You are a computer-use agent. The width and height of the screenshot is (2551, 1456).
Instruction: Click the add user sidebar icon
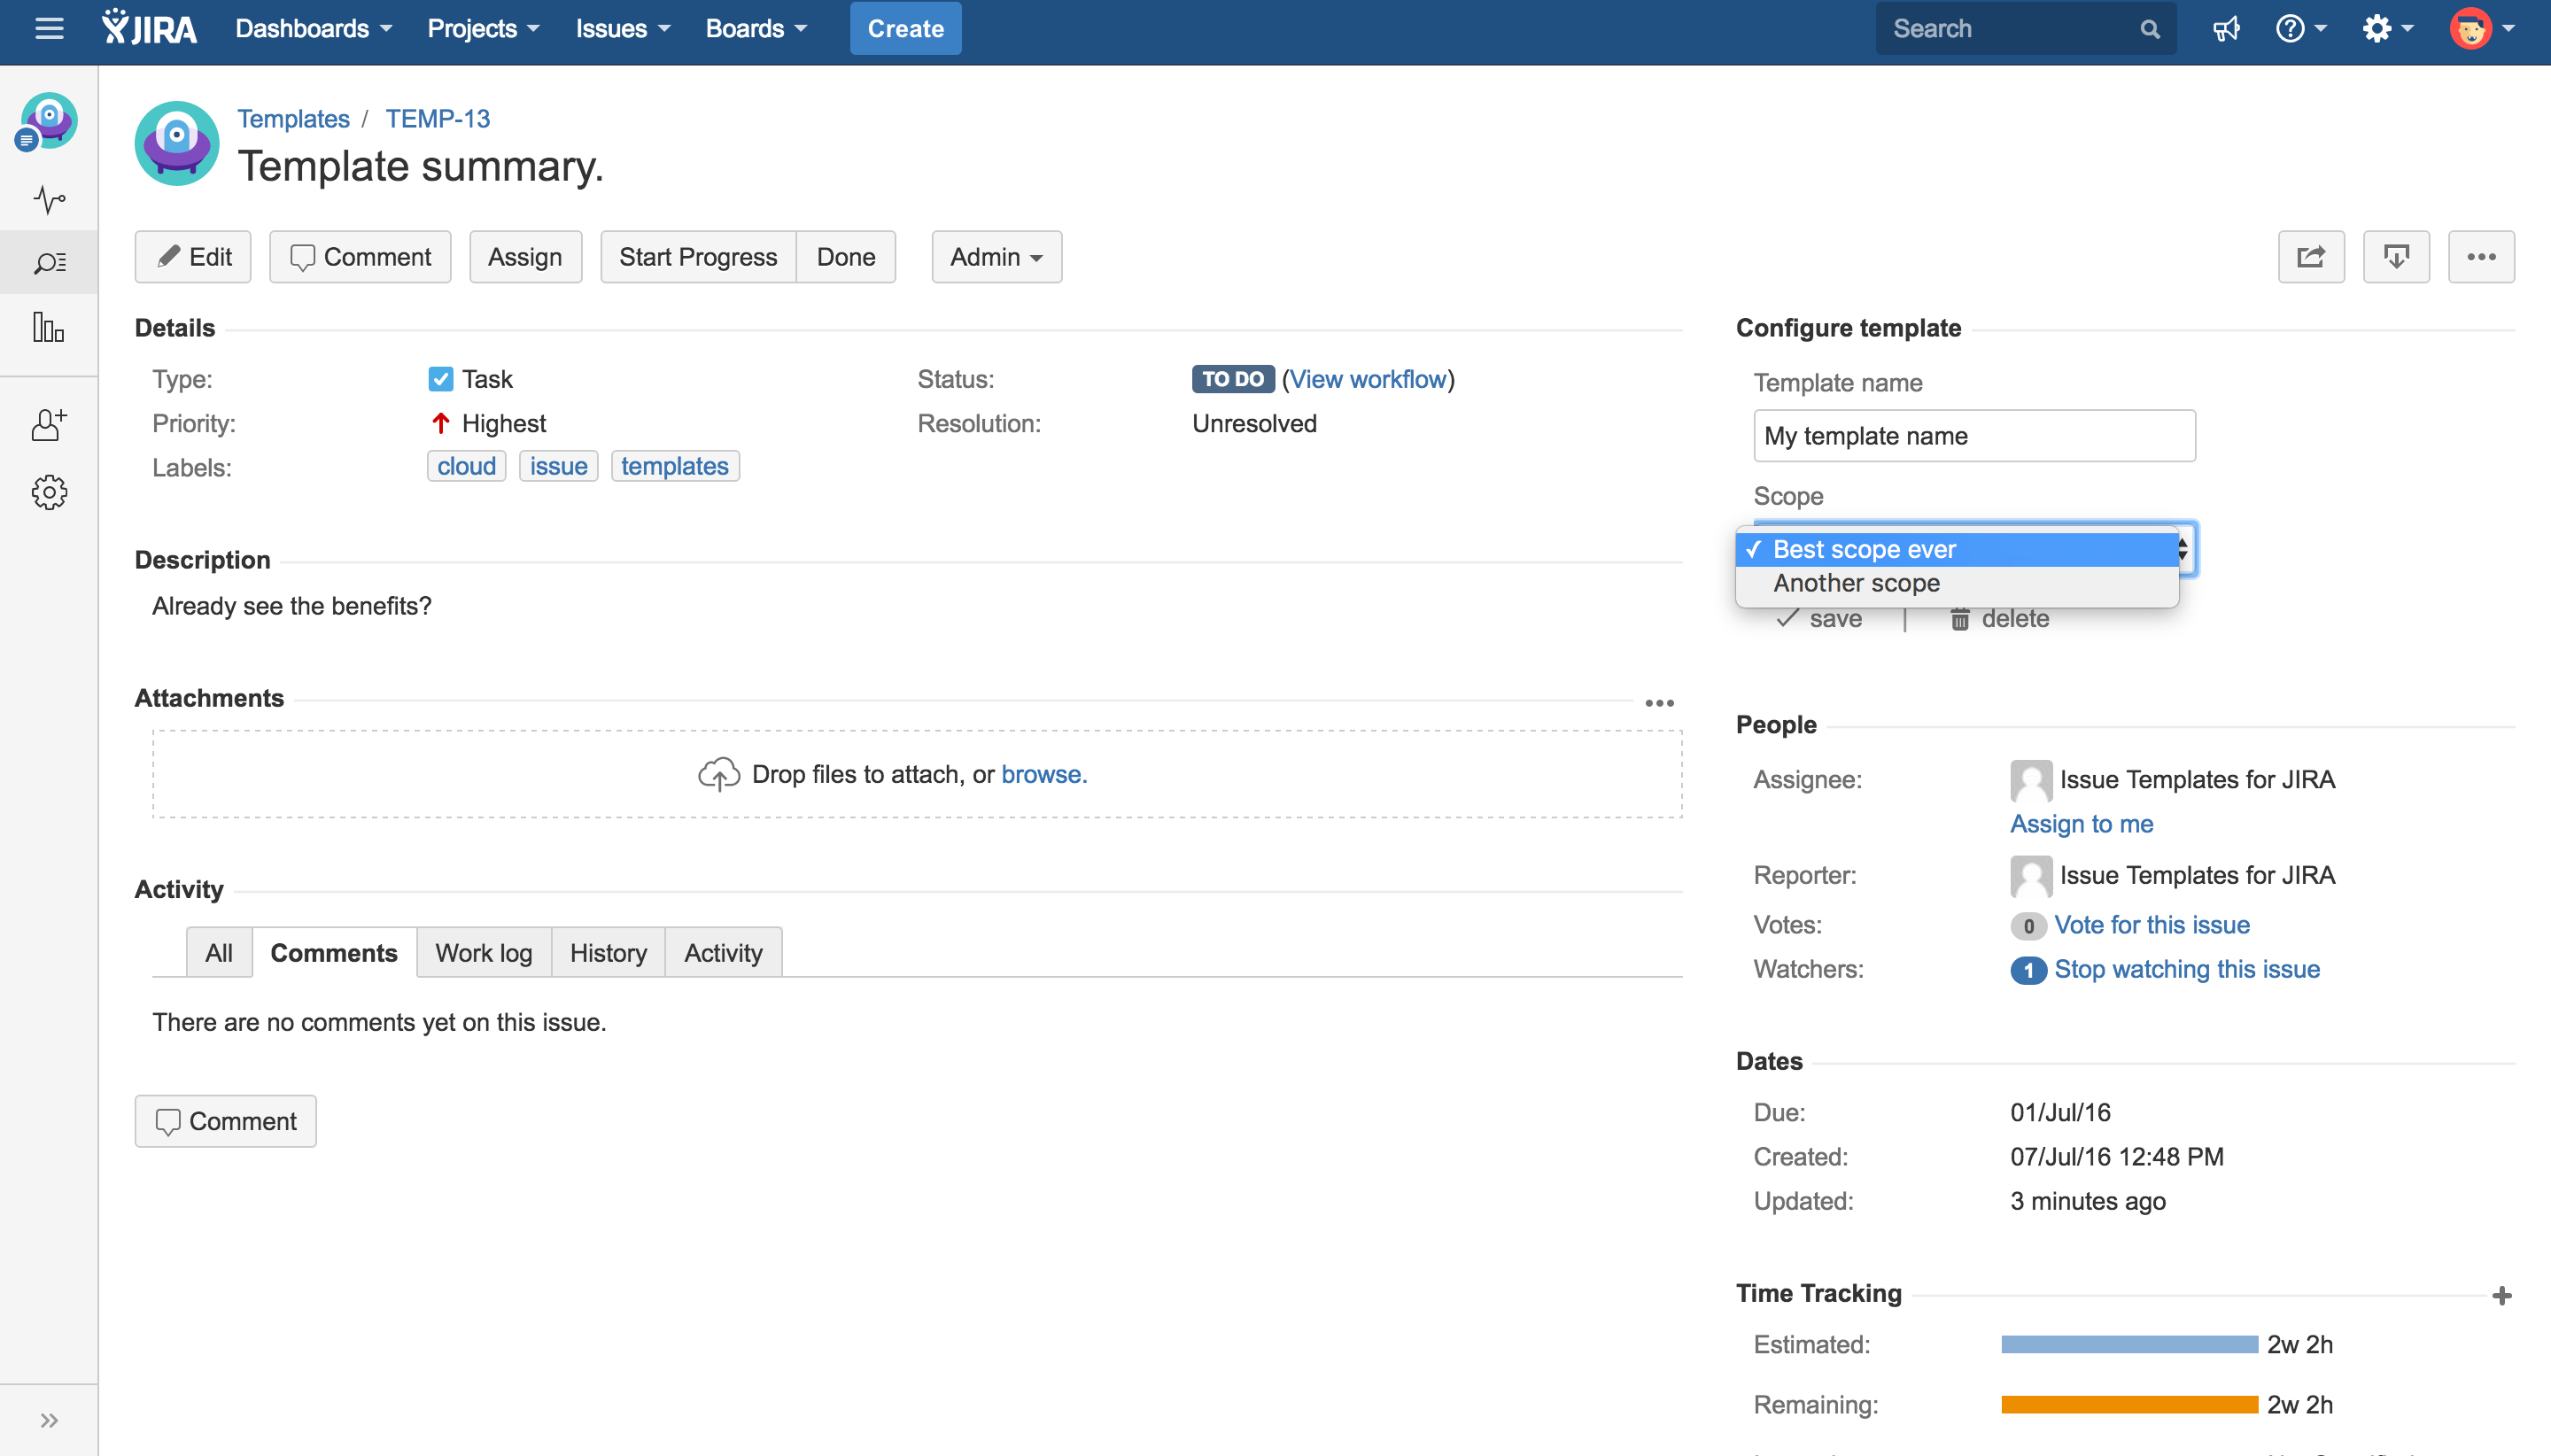[49, 425]
